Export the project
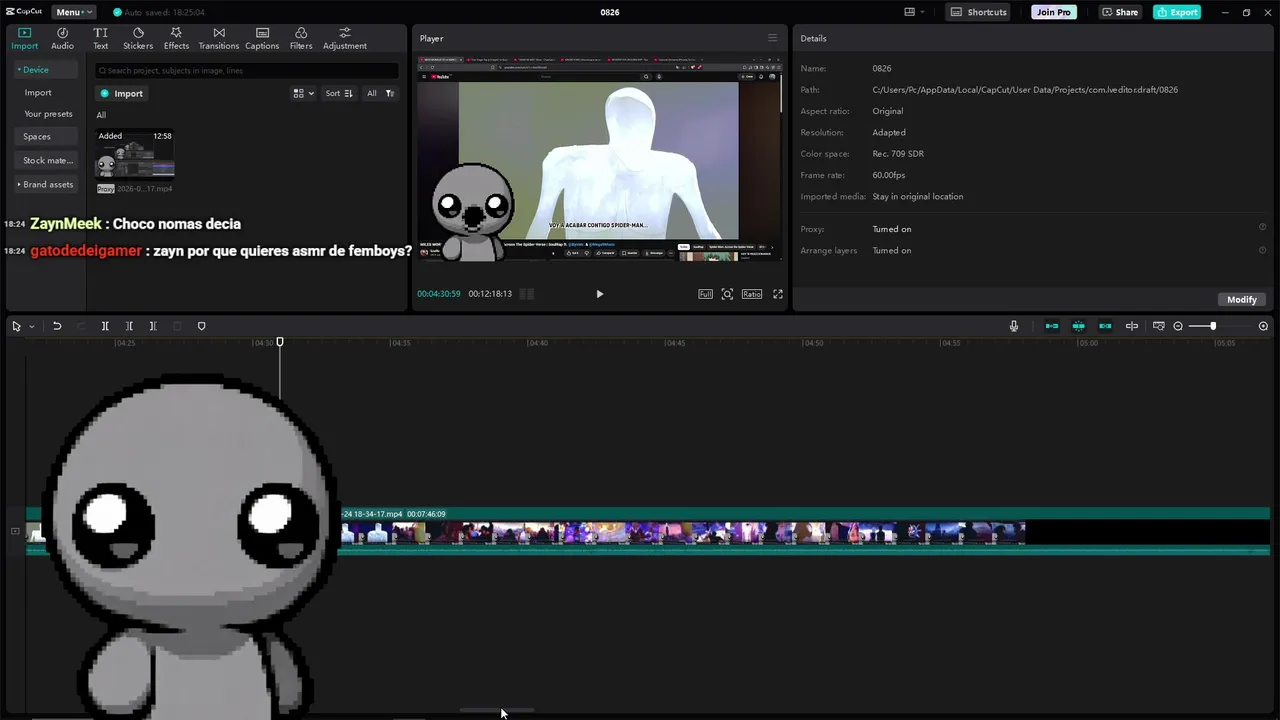 [x=1177, y=12]
